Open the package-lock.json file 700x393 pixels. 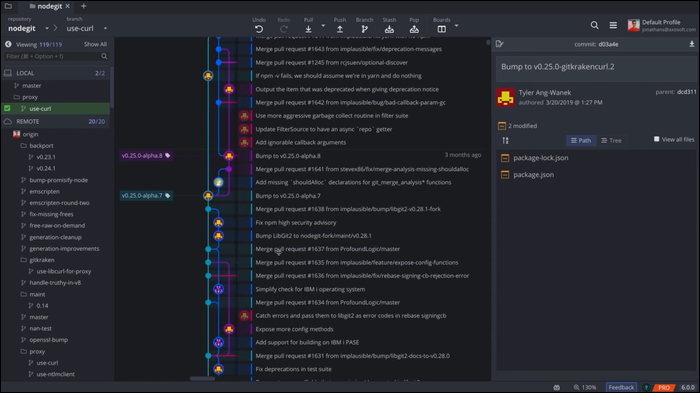pos(541,158)
